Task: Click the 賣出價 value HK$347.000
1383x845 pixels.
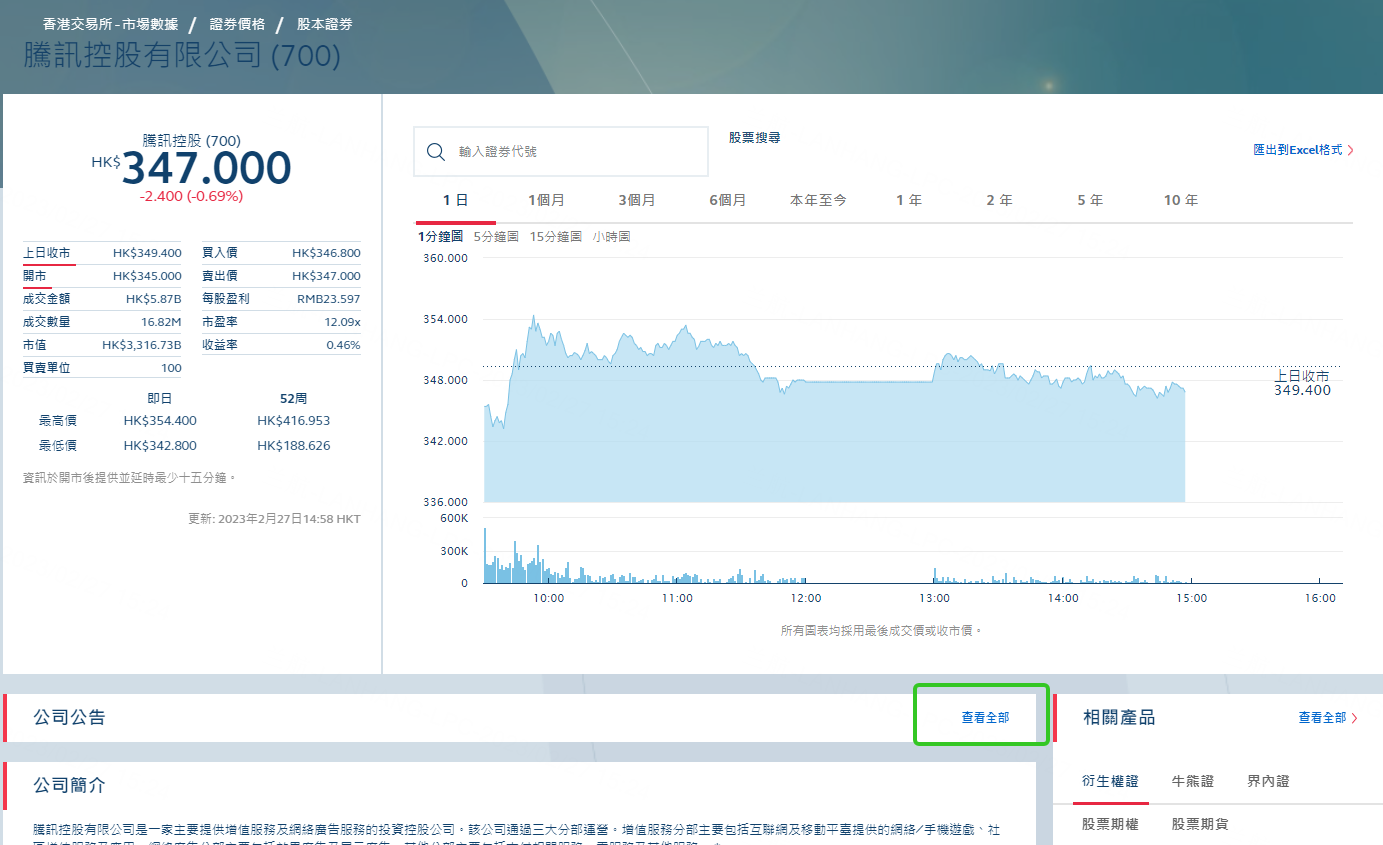Action: [326, 276]
